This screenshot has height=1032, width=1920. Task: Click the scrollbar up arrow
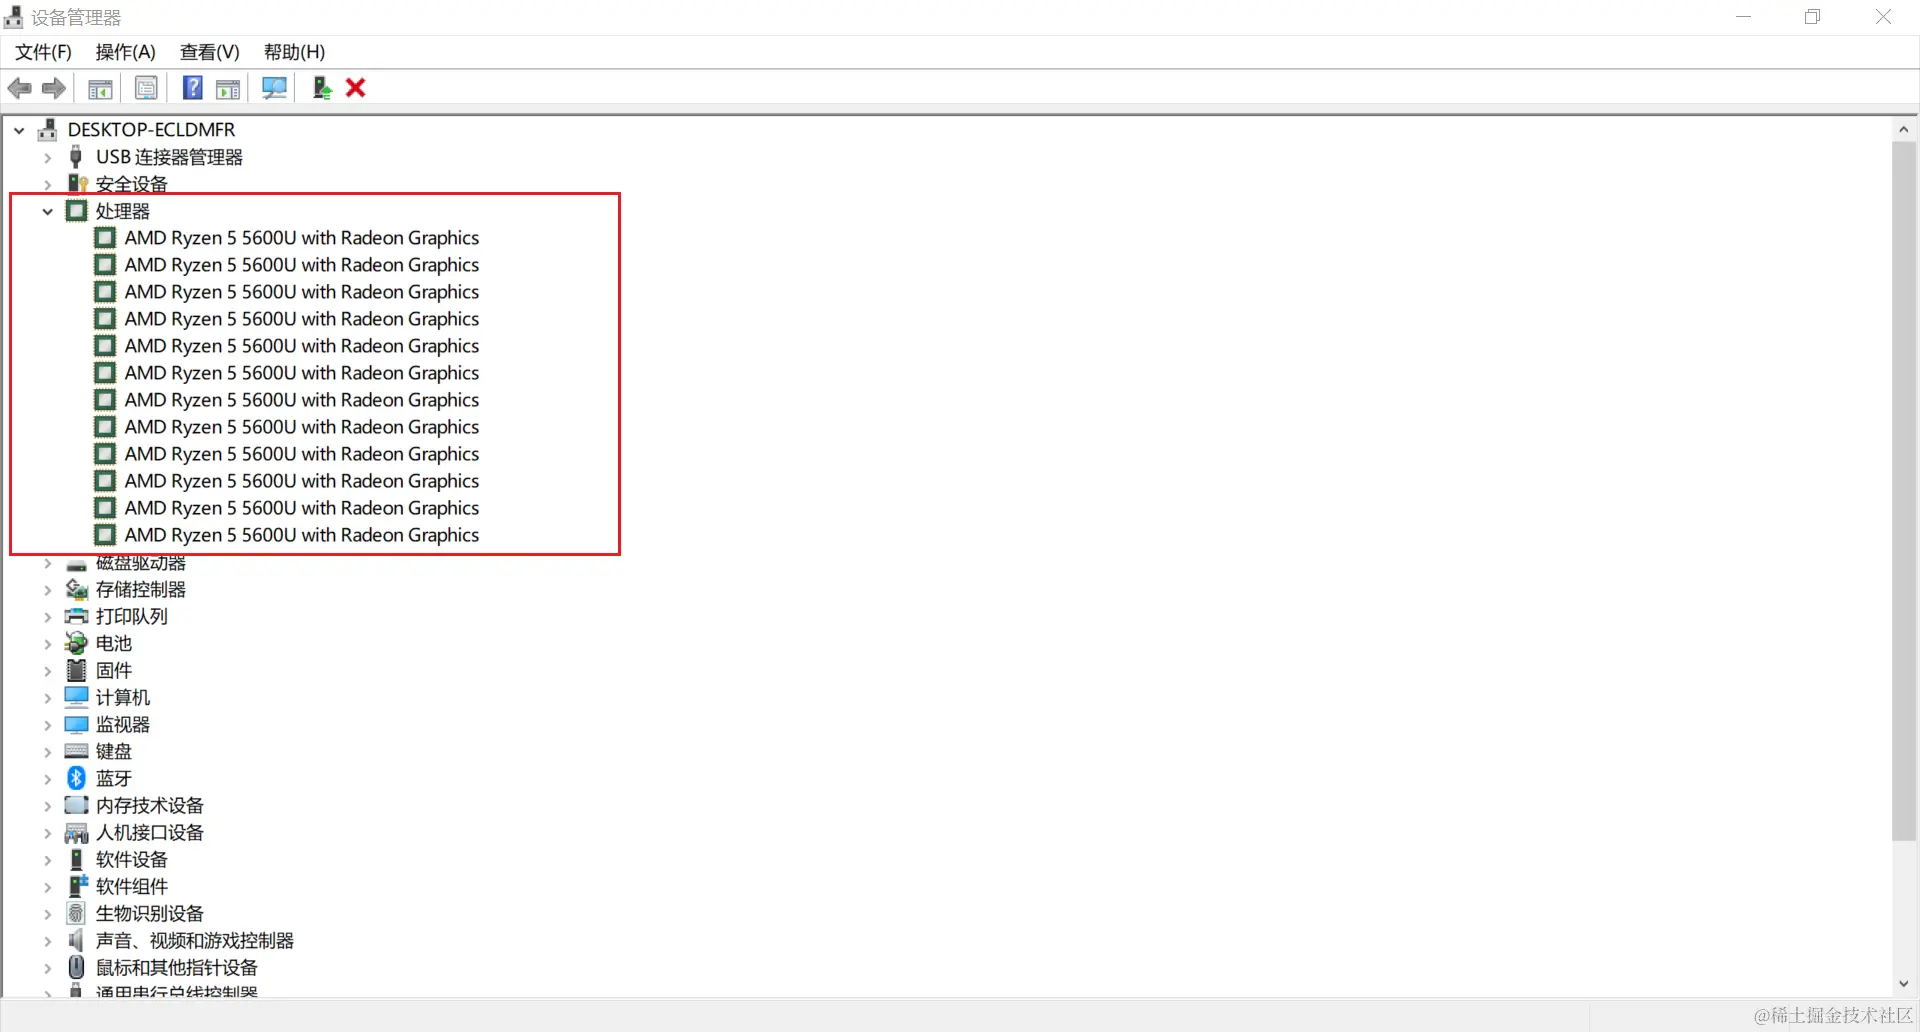pyautogui.click(x=1903, y=130)
